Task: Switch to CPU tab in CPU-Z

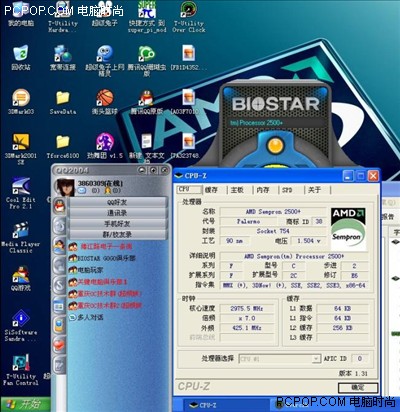Action: click(189, 189)
